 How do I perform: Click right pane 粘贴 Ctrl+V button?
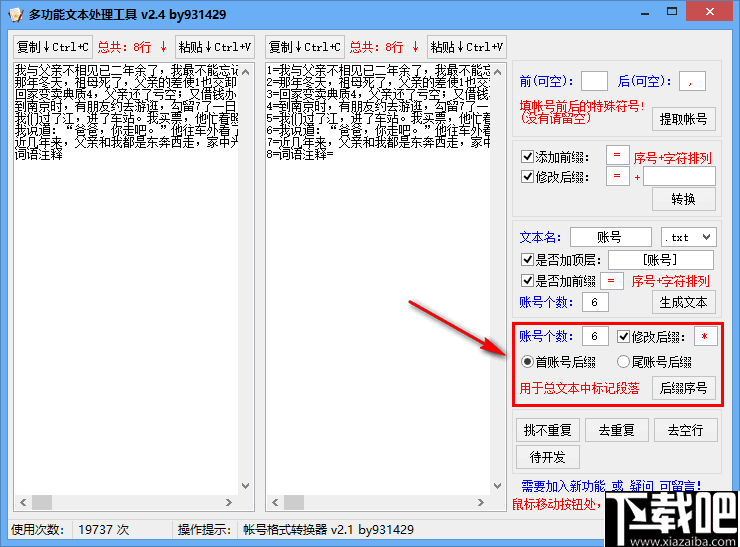(467, 47)
